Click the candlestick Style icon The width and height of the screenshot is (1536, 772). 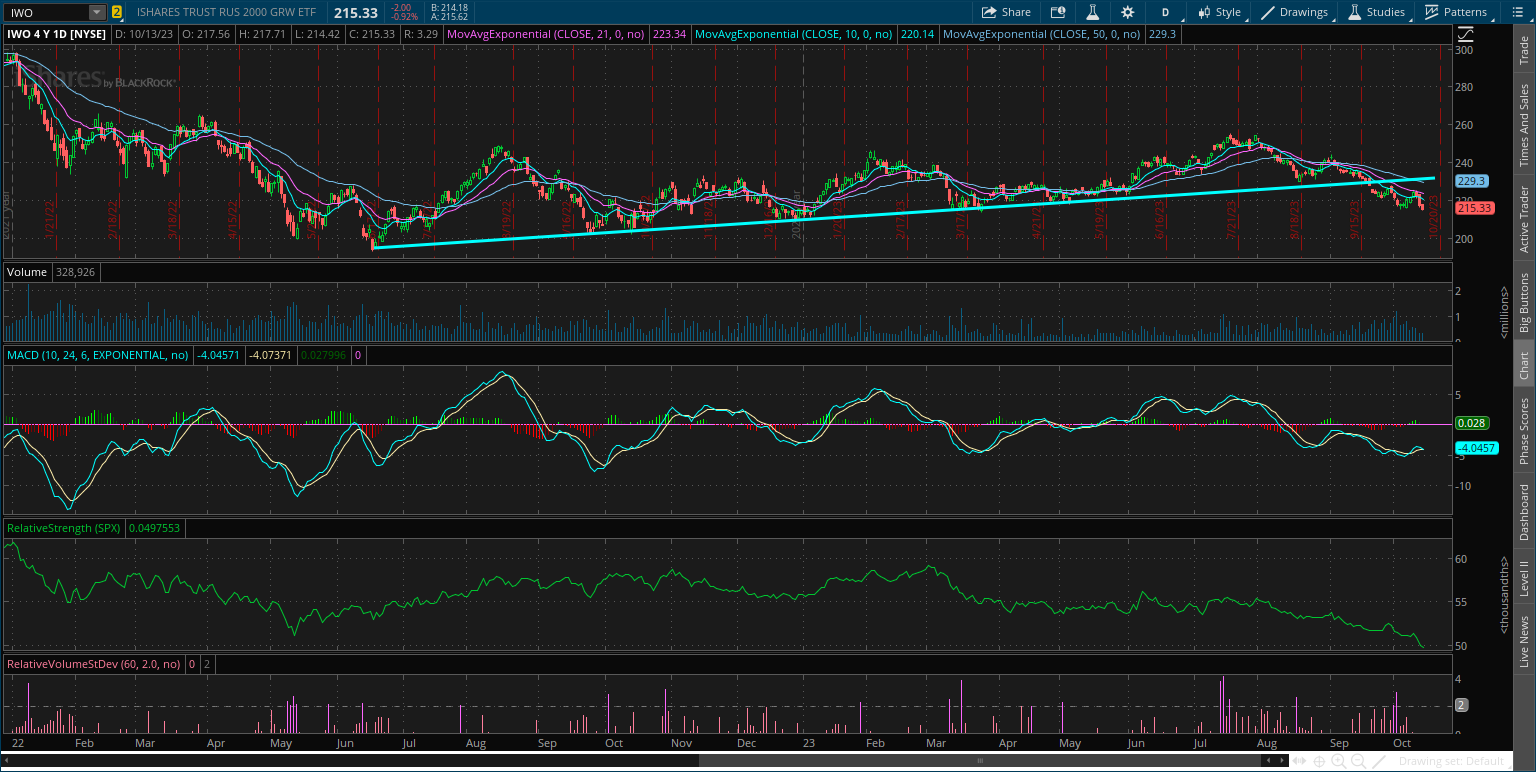(x=1204, y=12)
